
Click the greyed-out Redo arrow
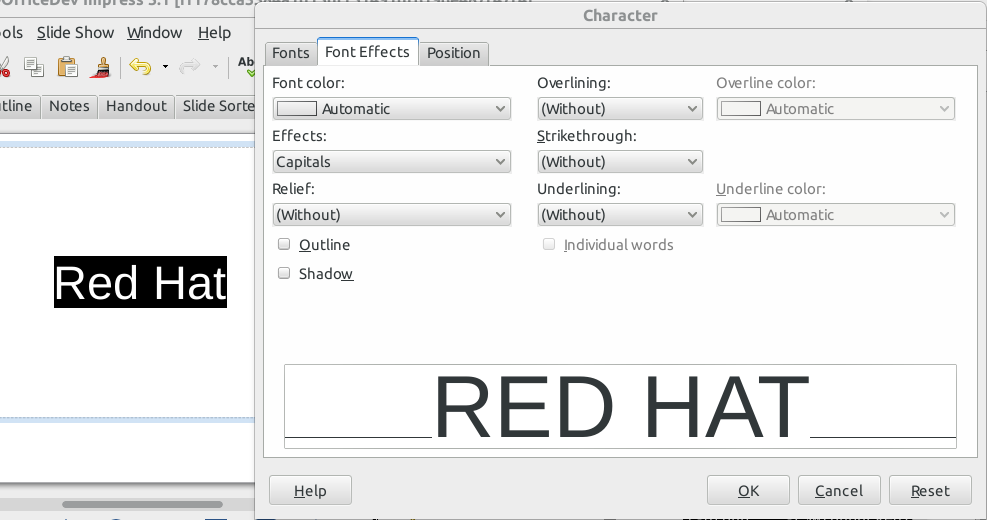pos(190,66)
